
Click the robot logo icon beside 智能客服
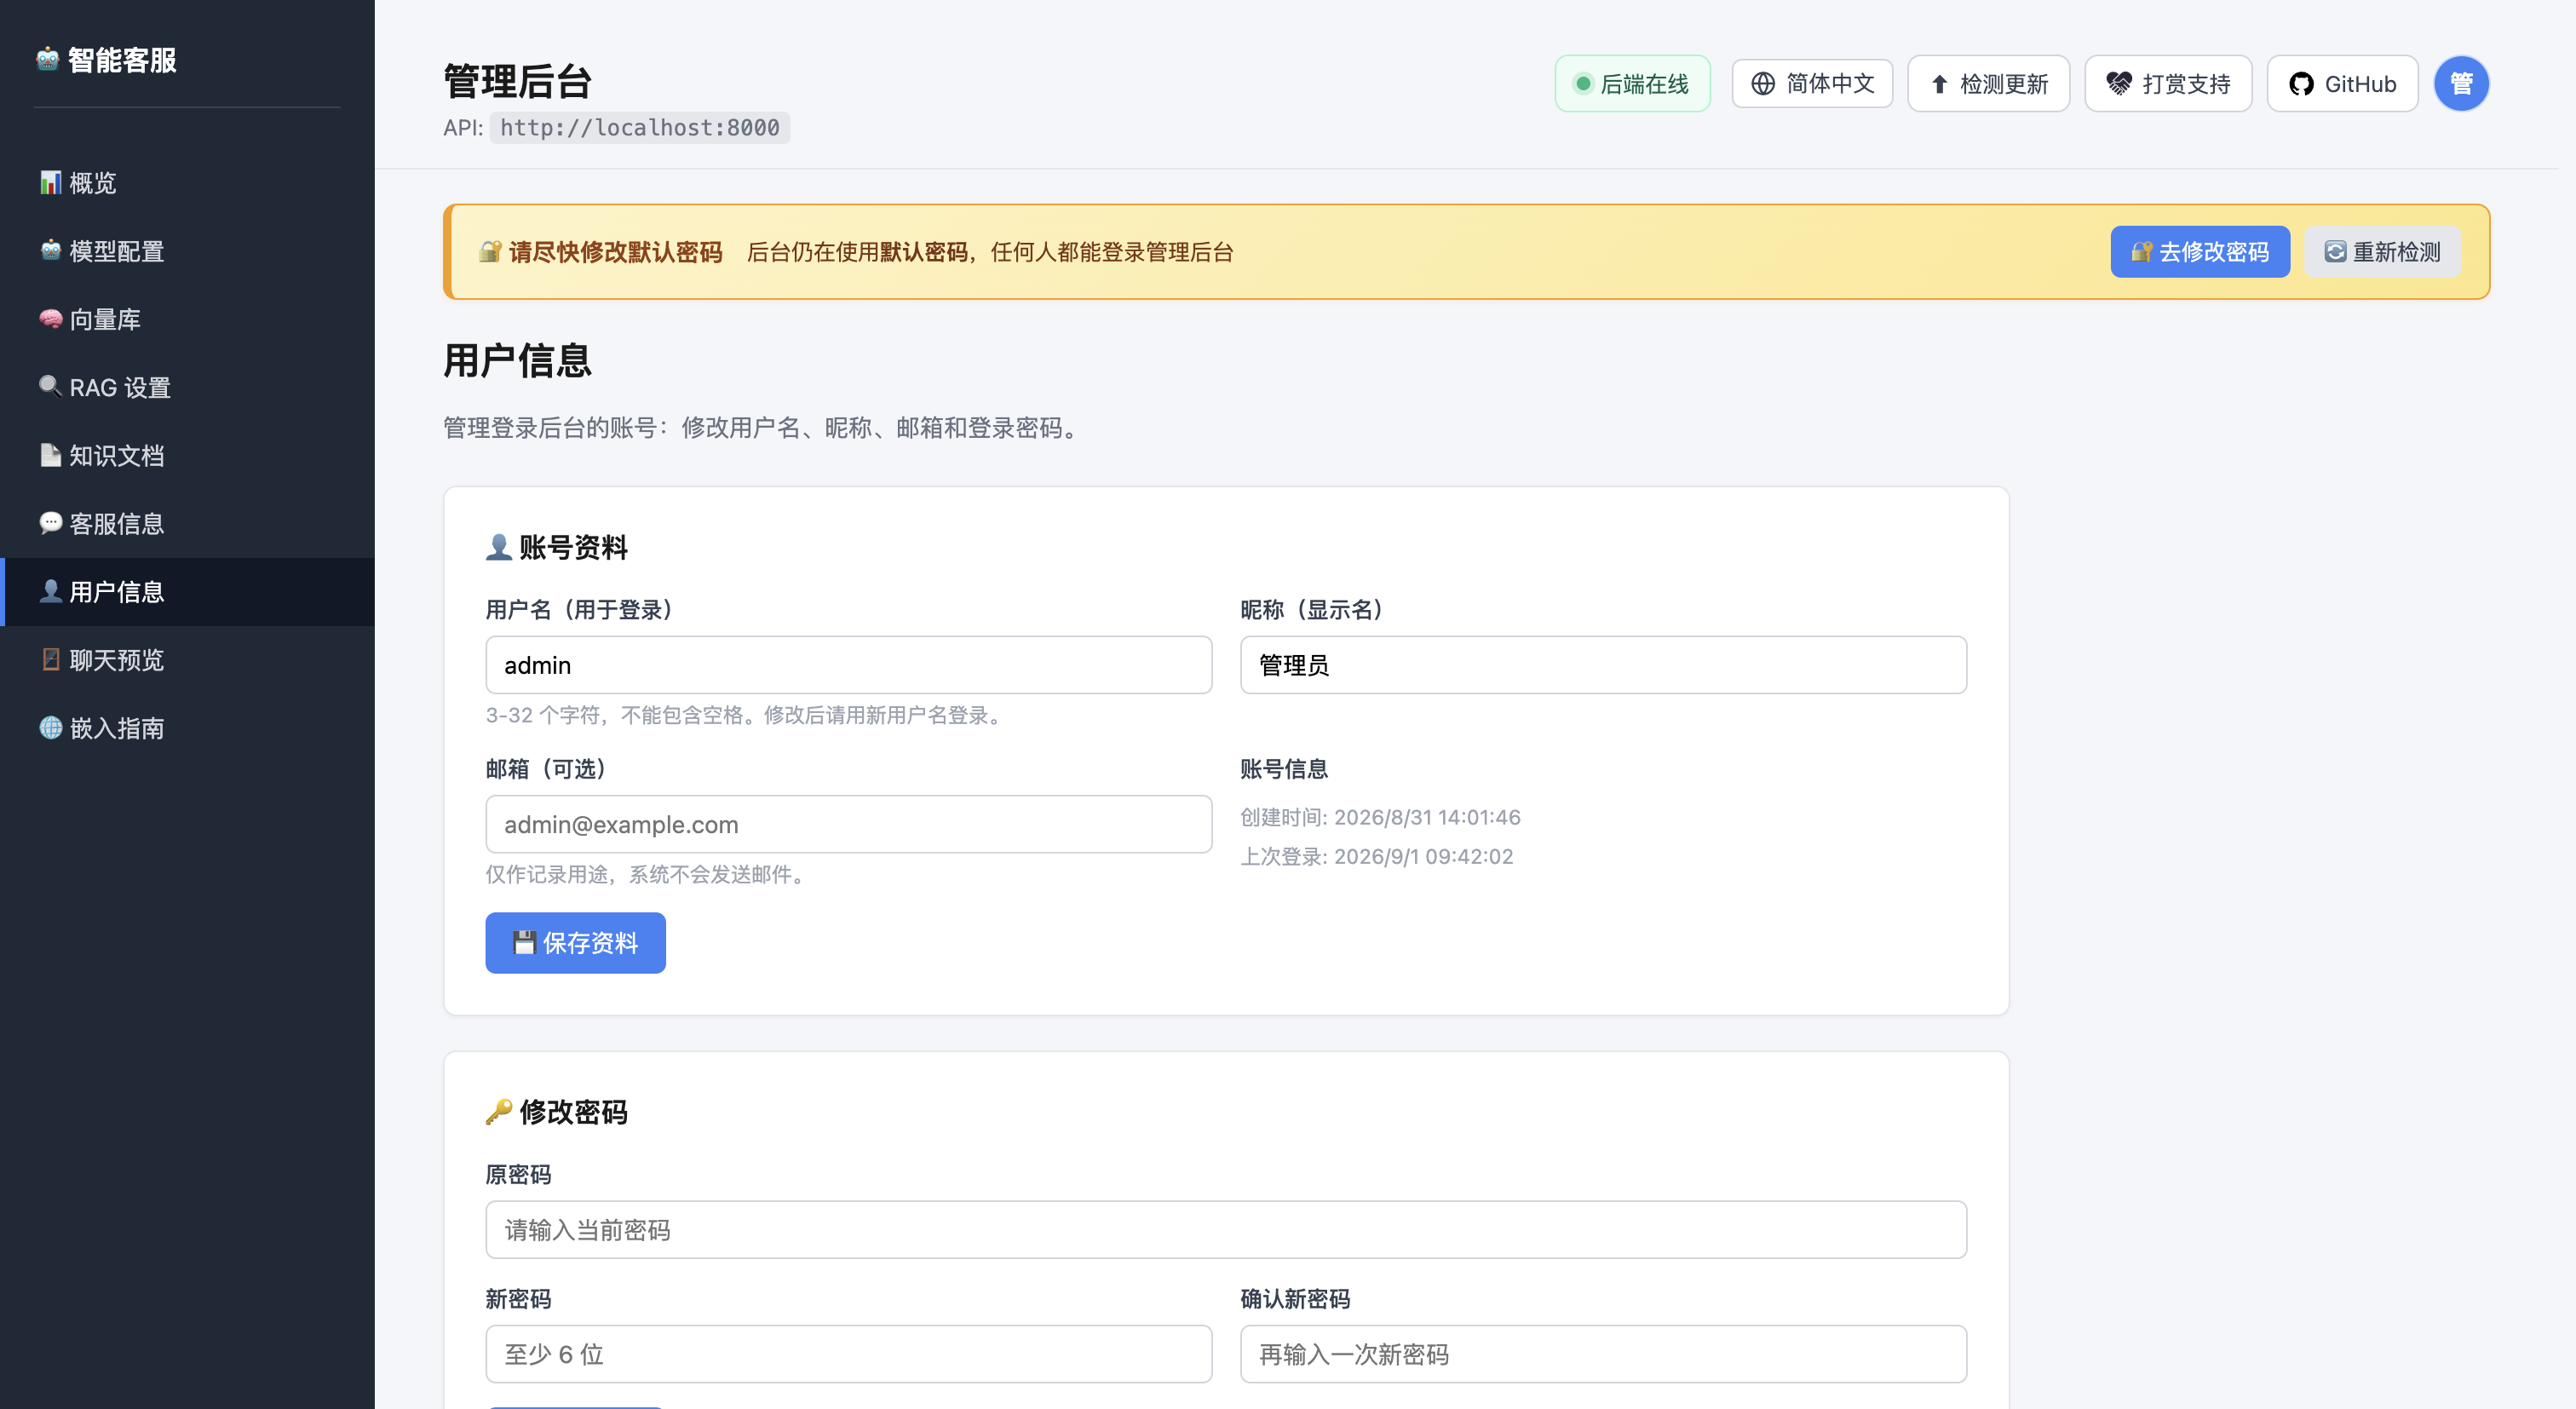(48, 60)
